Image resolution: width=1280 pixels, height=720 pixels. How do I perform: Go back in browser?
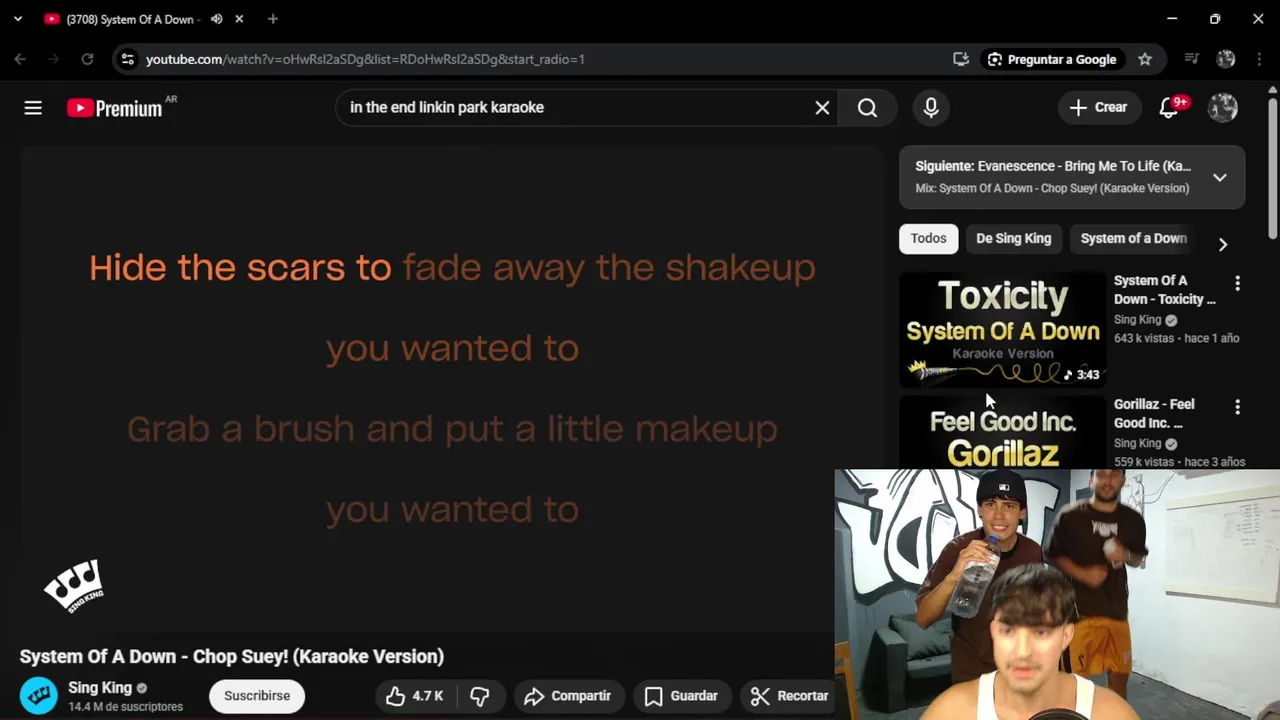[x=20, y=59]
